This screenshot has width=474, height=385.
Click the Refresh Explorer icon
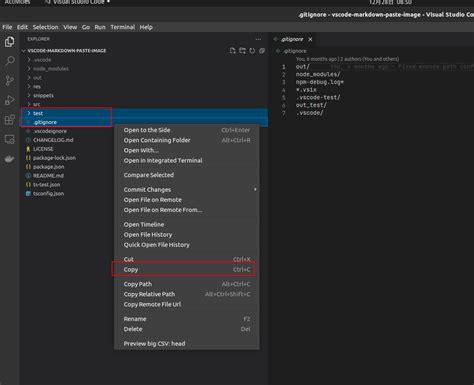(x=252, y=51)
